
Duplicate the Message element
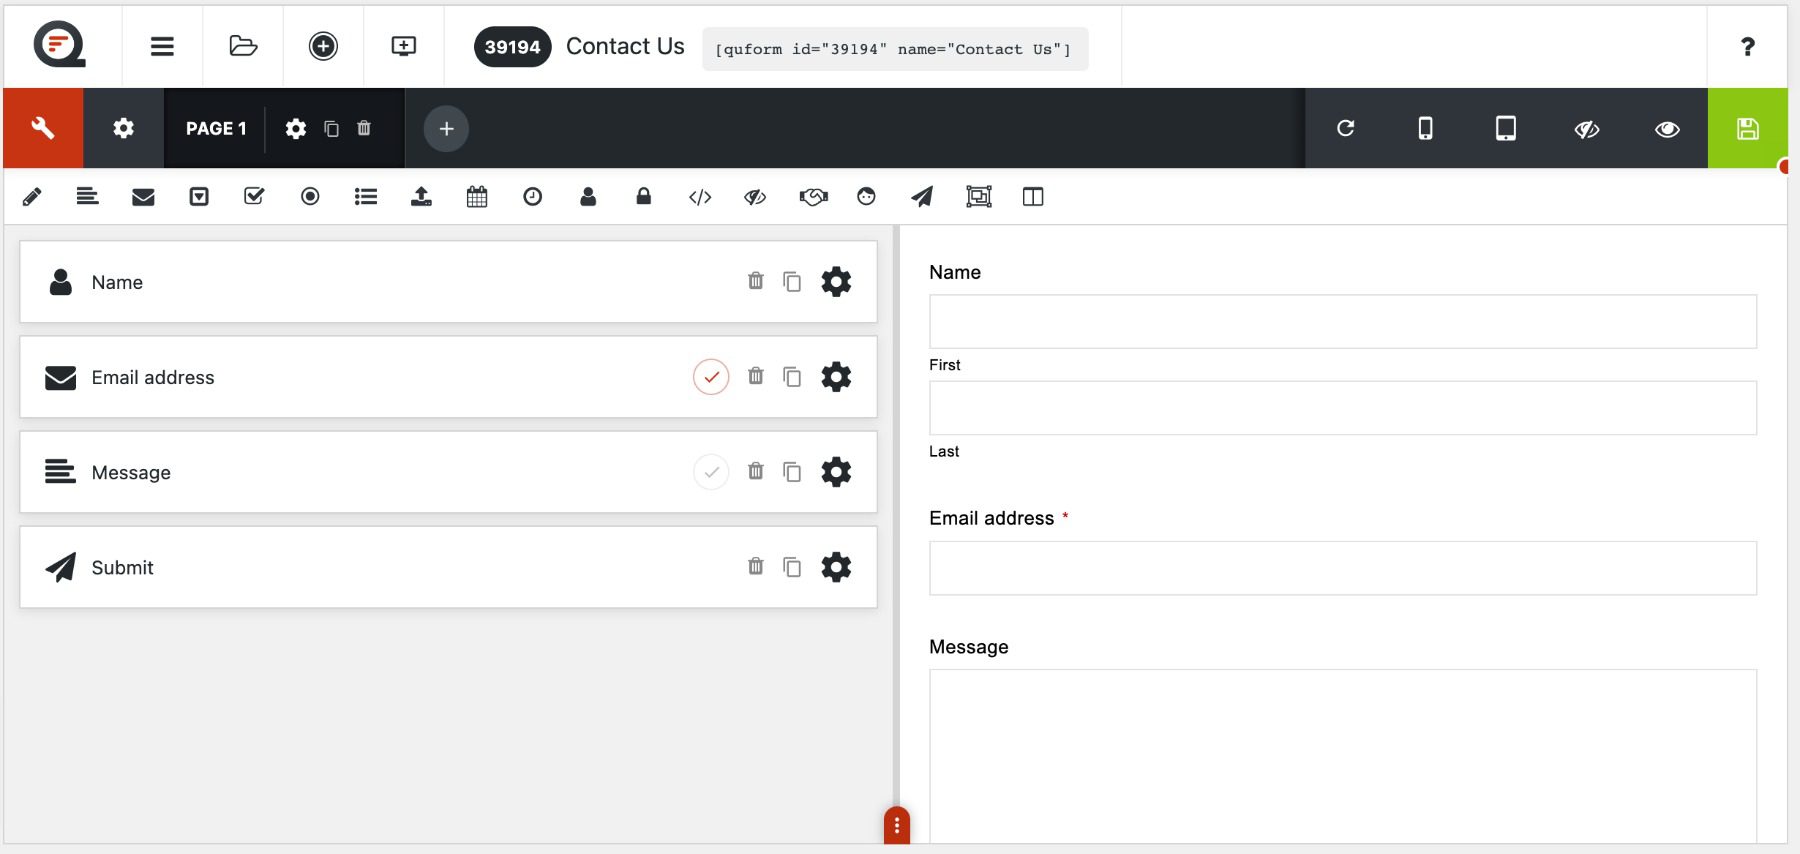792,472
